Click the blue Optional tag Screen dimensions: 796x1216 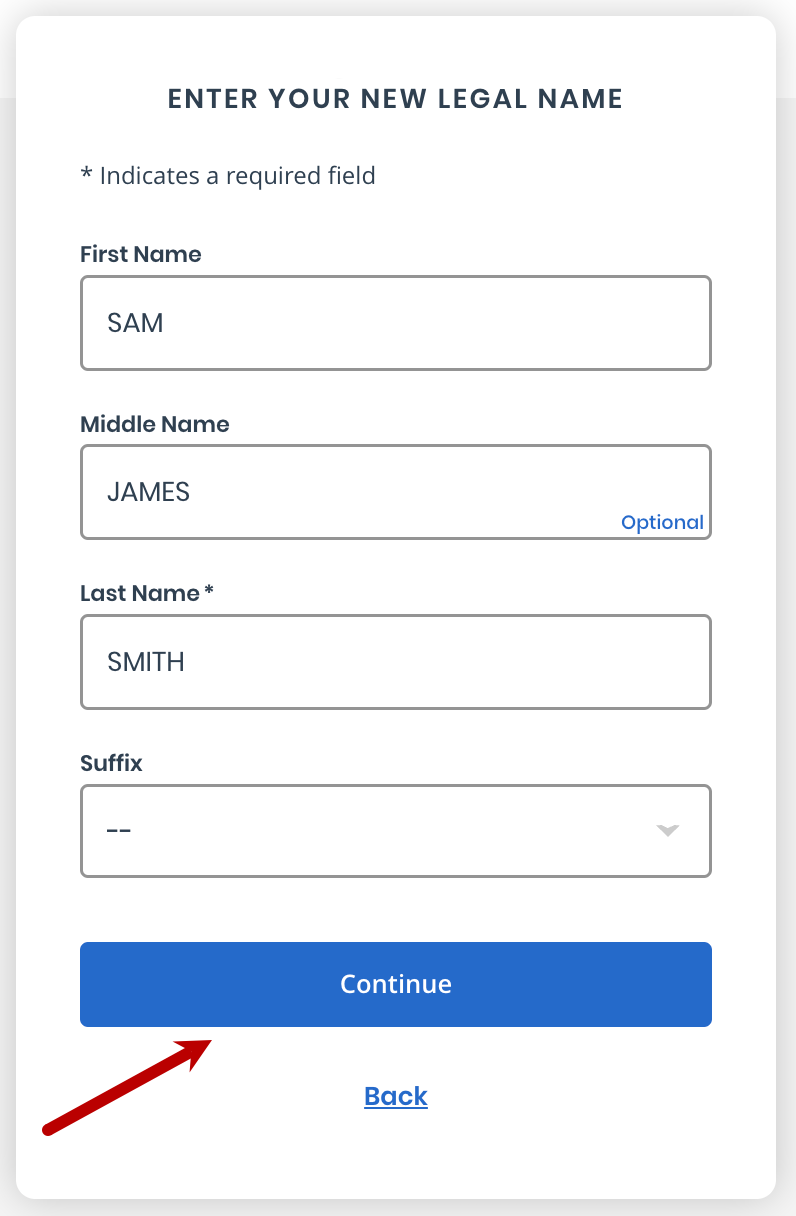662,522
